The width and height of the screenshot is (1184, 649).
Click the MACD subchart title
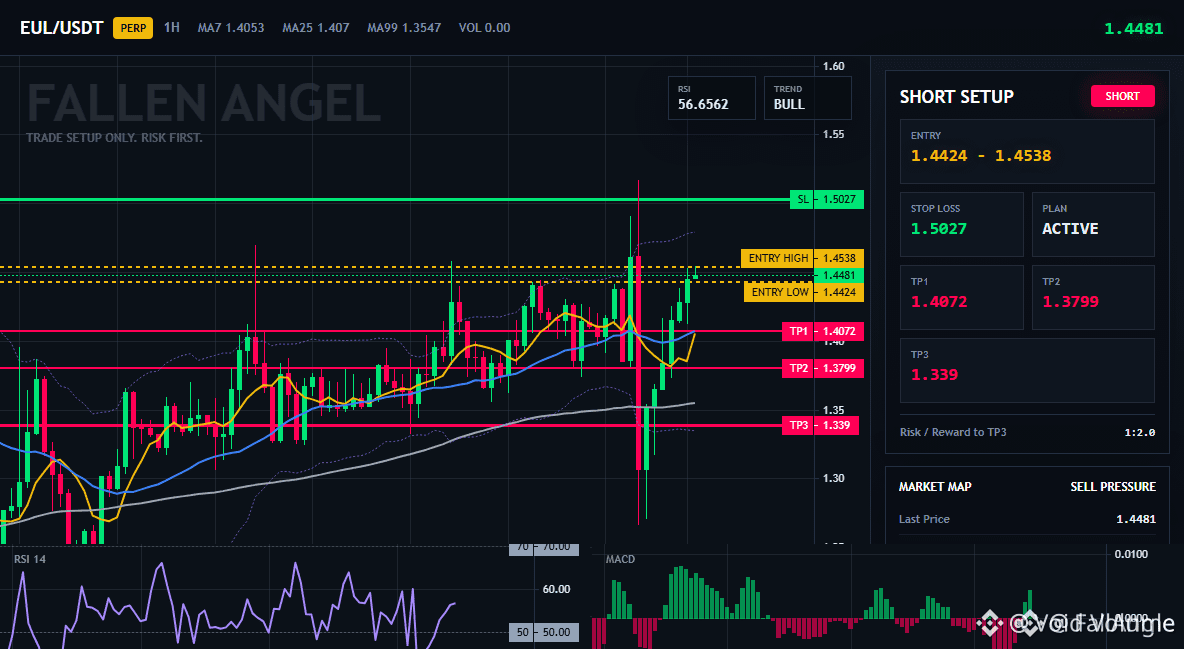click(x=620, y=559)
